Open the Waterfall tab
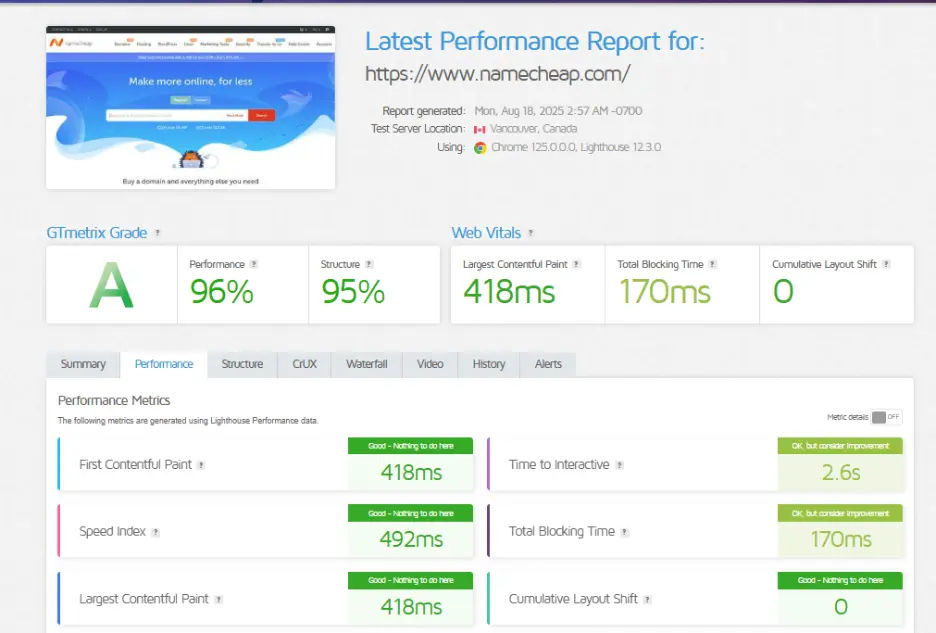Screen dimensions: 936x633 pyautogui.click(x=367, y=364)
